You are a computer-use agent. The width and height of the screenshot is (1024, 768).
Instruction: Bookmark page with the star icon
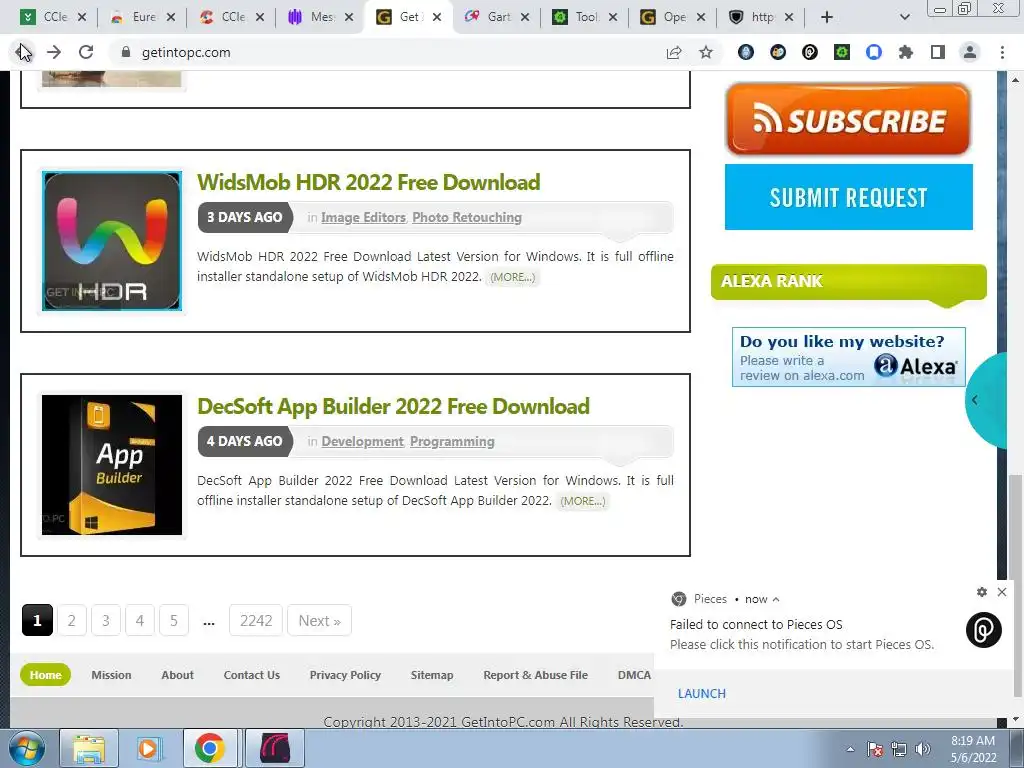[x=706, y=52]
